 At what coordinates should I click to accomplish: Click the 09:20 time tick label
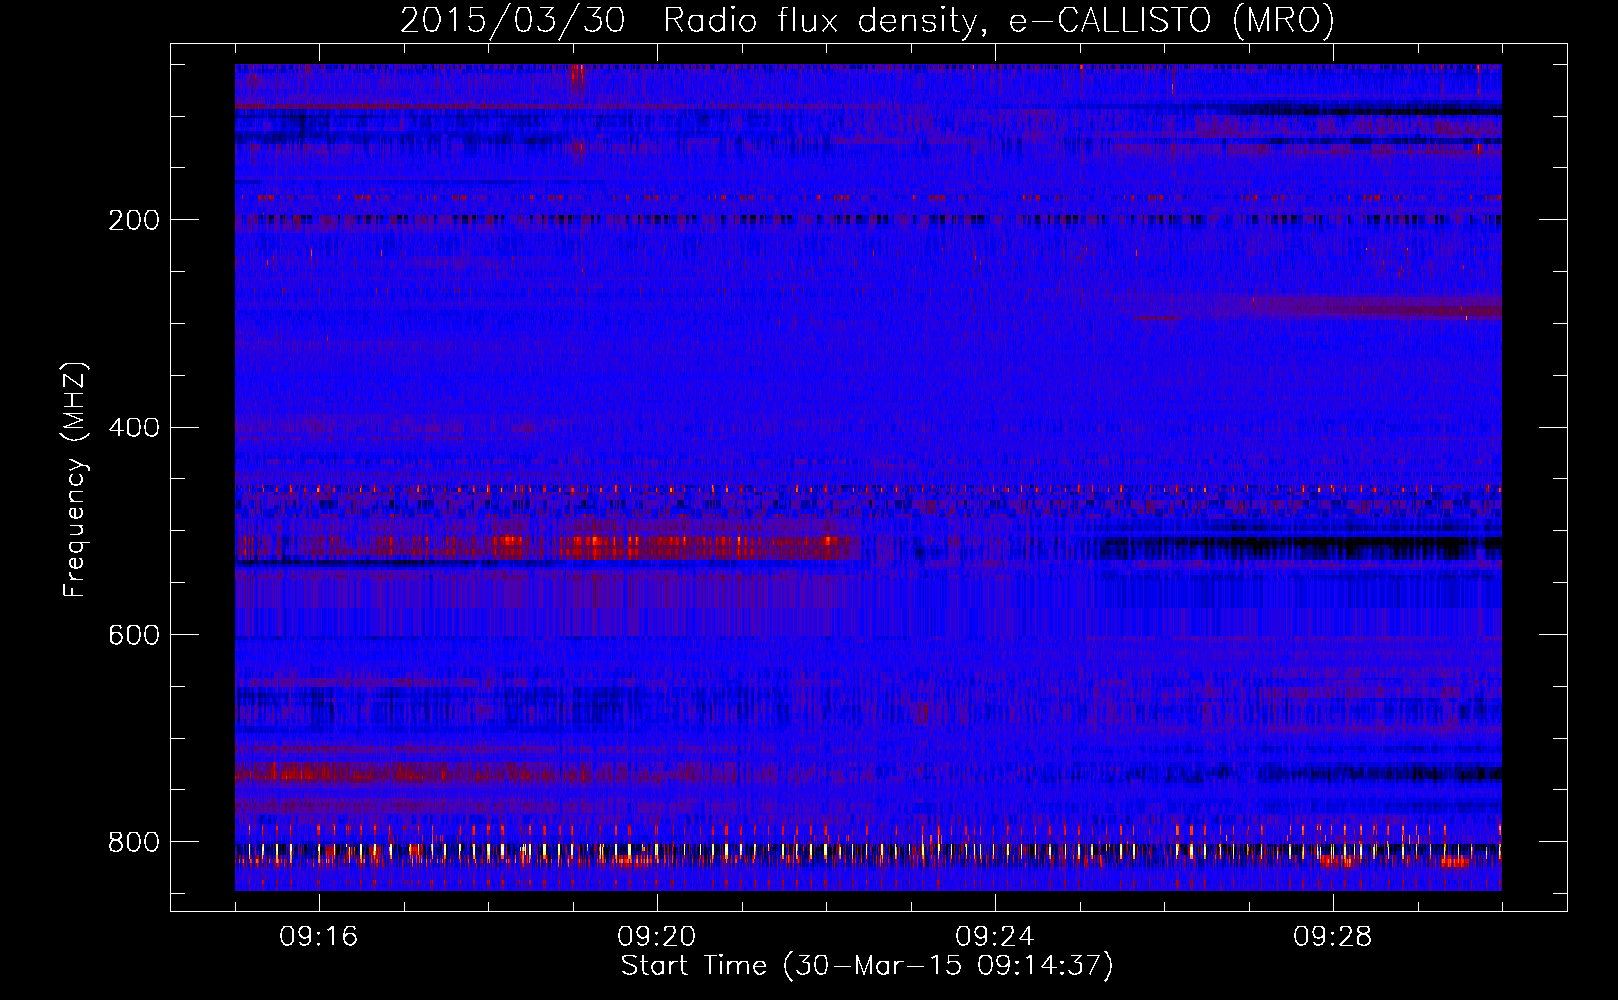(x=657, y=937)
